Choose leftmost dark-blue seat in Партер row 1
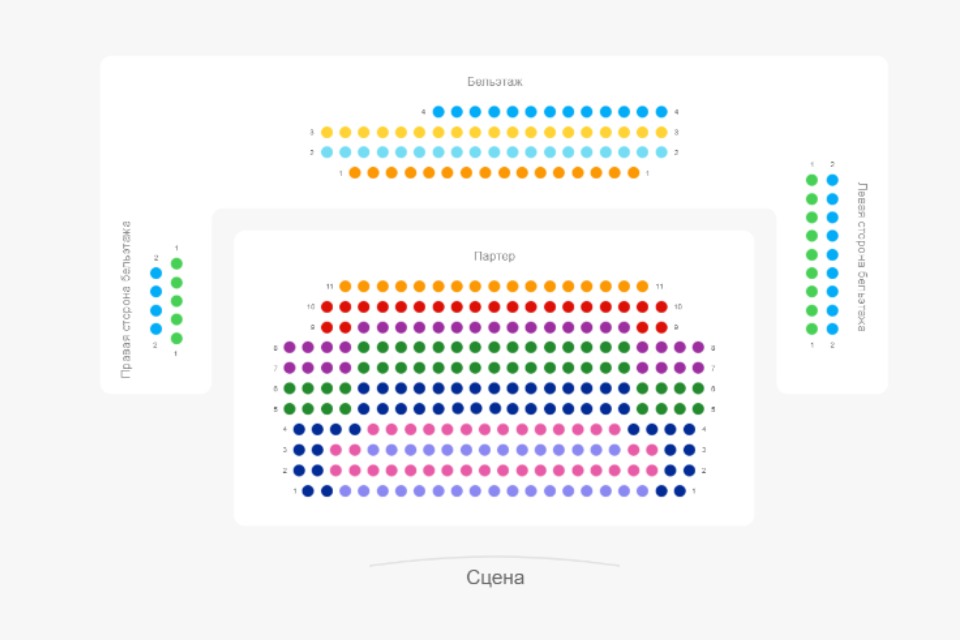This screenshot has width=960, height=640. point(308,491)
